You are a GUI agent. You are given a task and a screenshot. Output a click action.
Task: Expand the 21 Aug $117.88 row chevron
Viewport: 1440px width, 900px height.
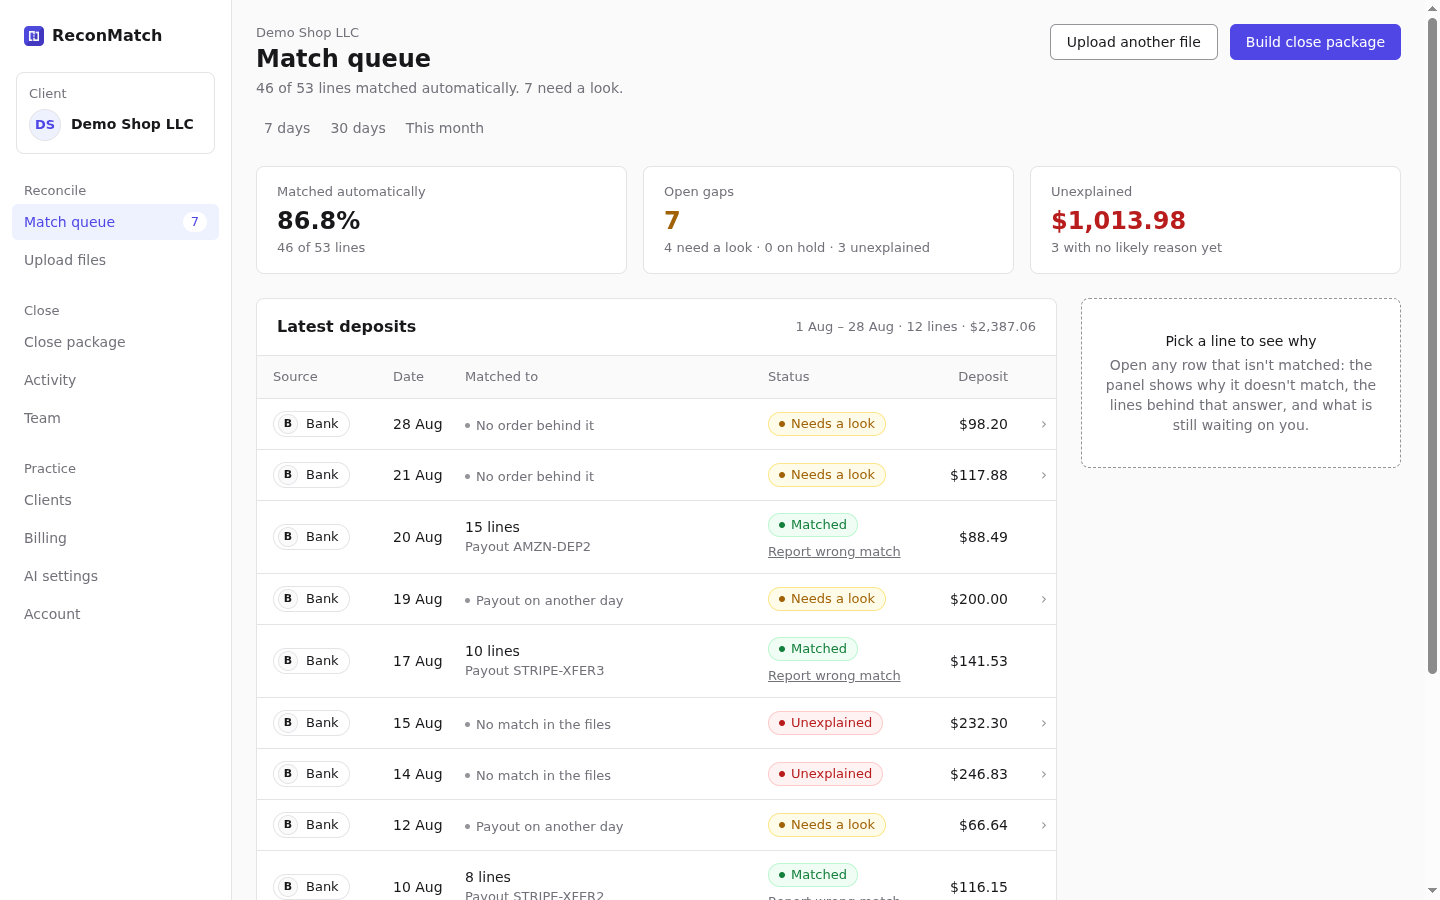coord(1043,475)
